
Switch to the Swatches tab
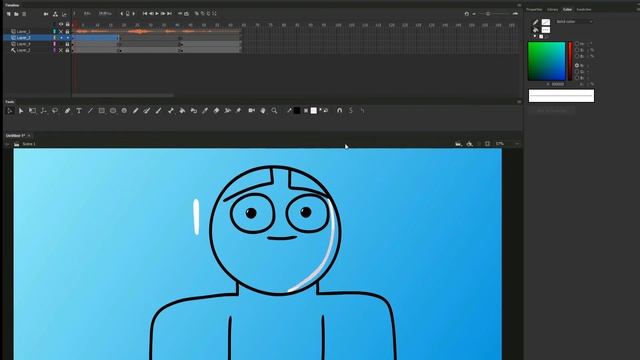click(584, 9)
